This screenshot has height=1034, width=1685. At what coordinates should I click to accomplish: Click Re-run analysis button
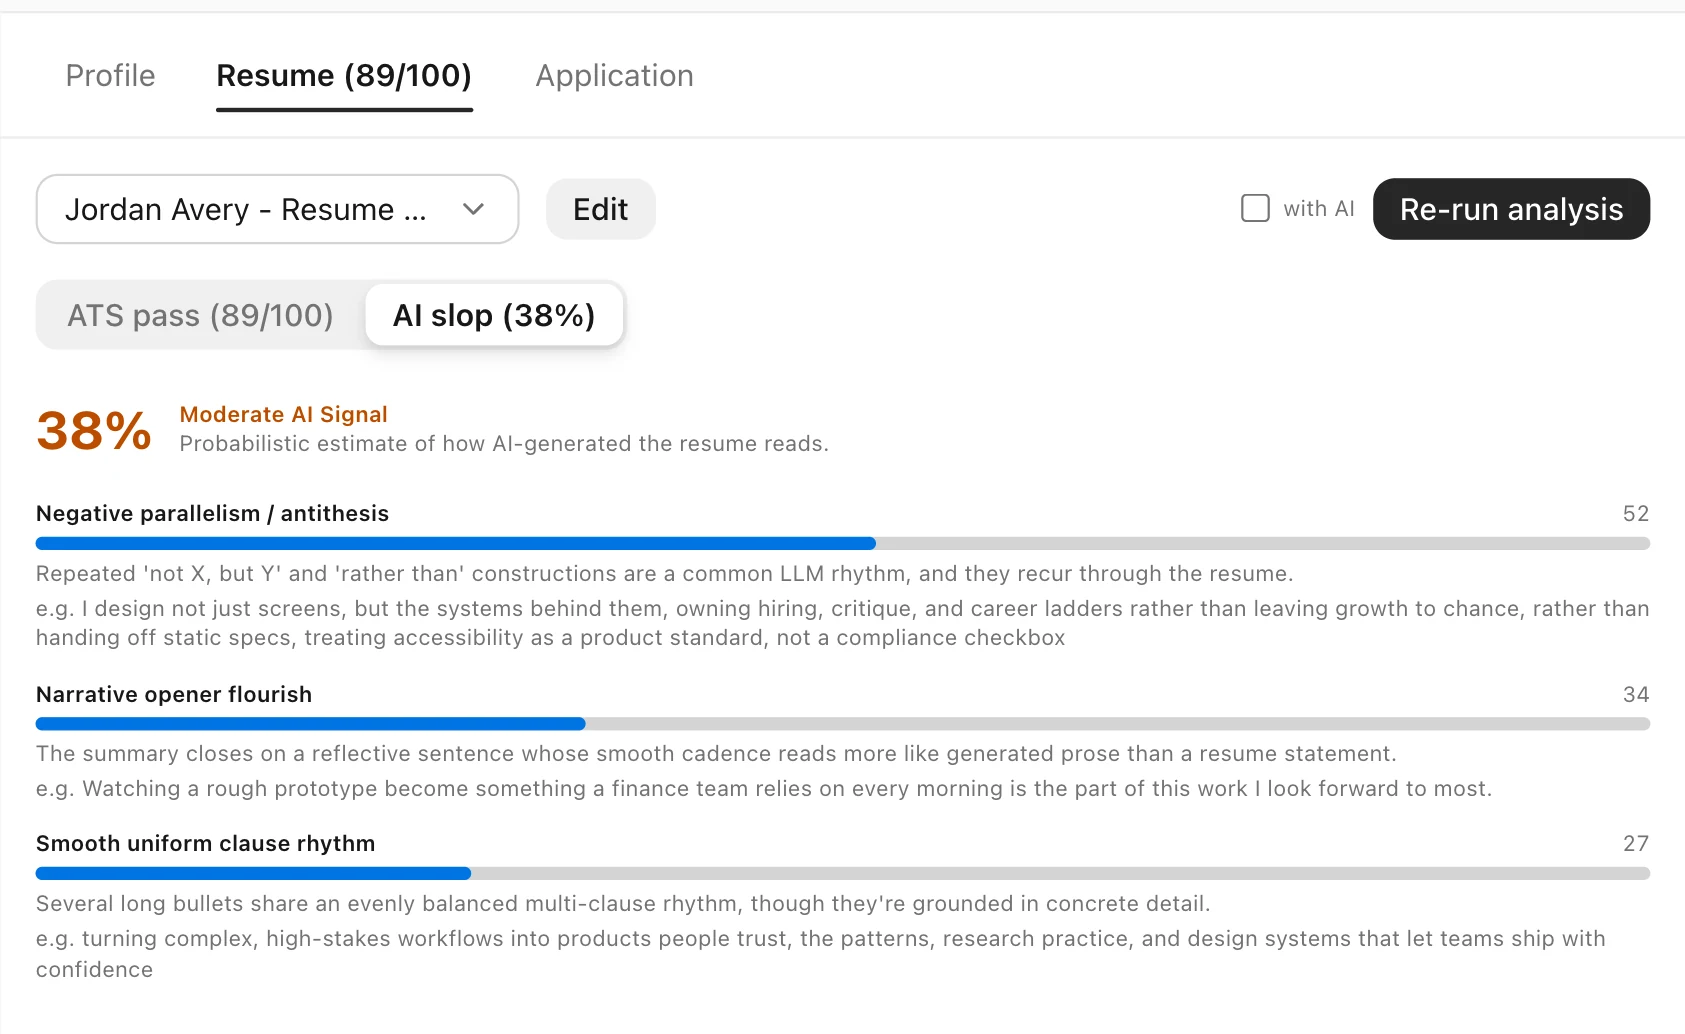coord(1511,209)
